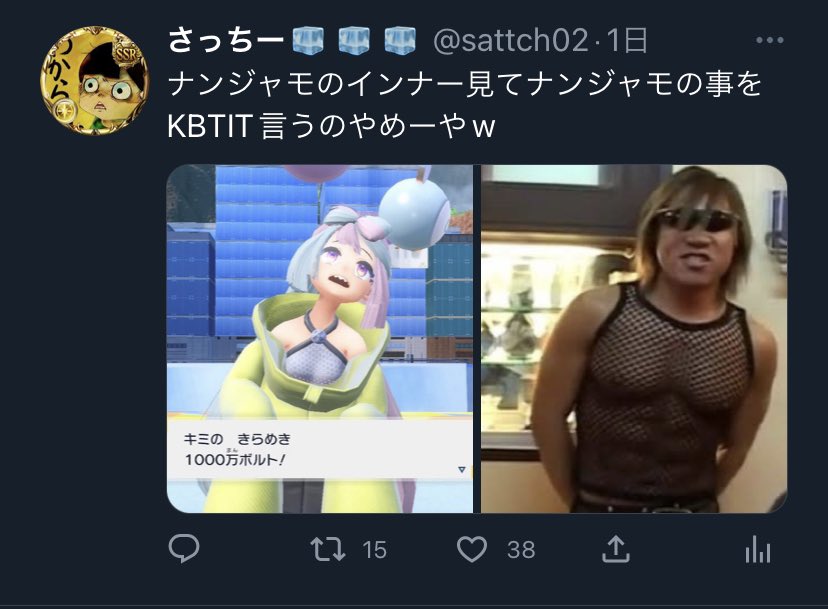Image resolution: width=828 pixels, height=609 pixels.
Task: Click the 1日 timestamp
Action: click(627, 41)
